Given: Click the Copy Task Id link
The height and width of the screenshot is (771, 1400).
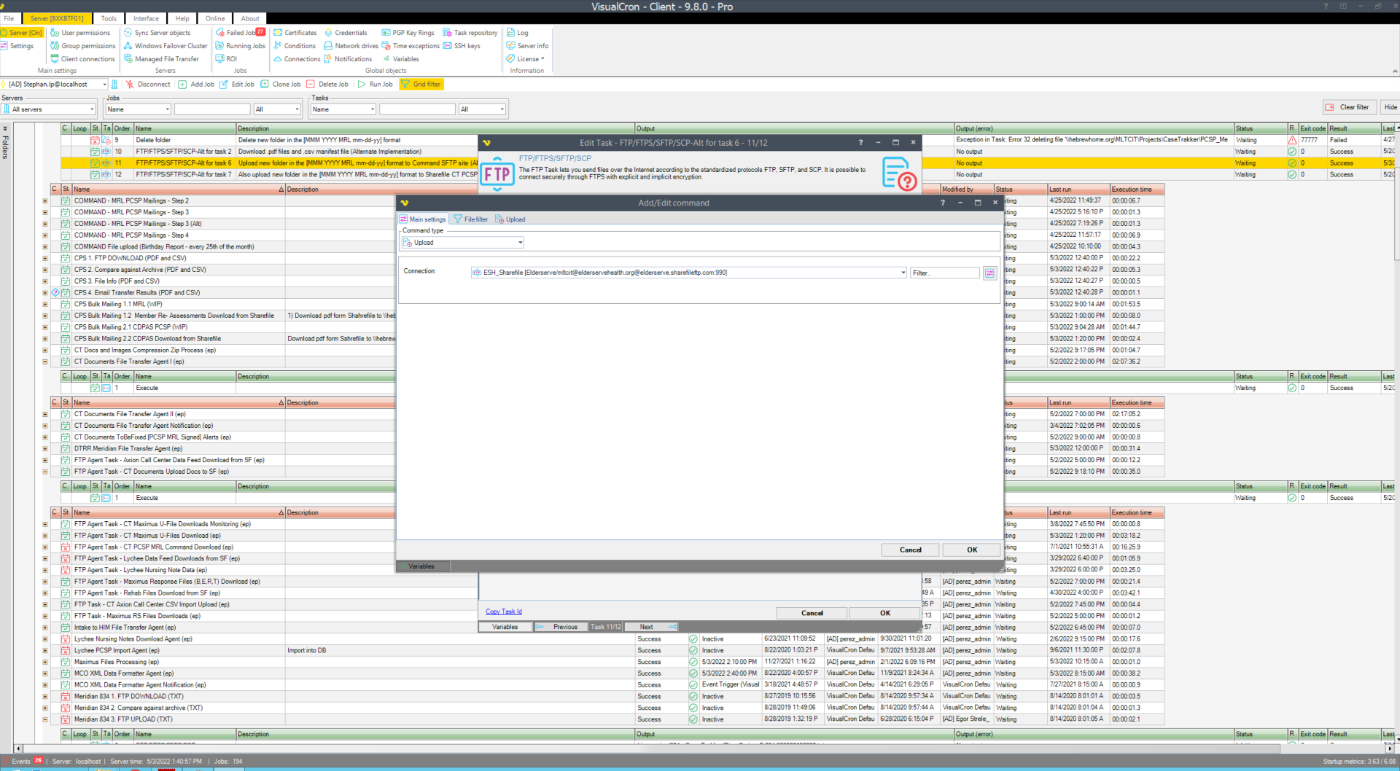Looking at the screenshot, I should (x=503, y=612).
